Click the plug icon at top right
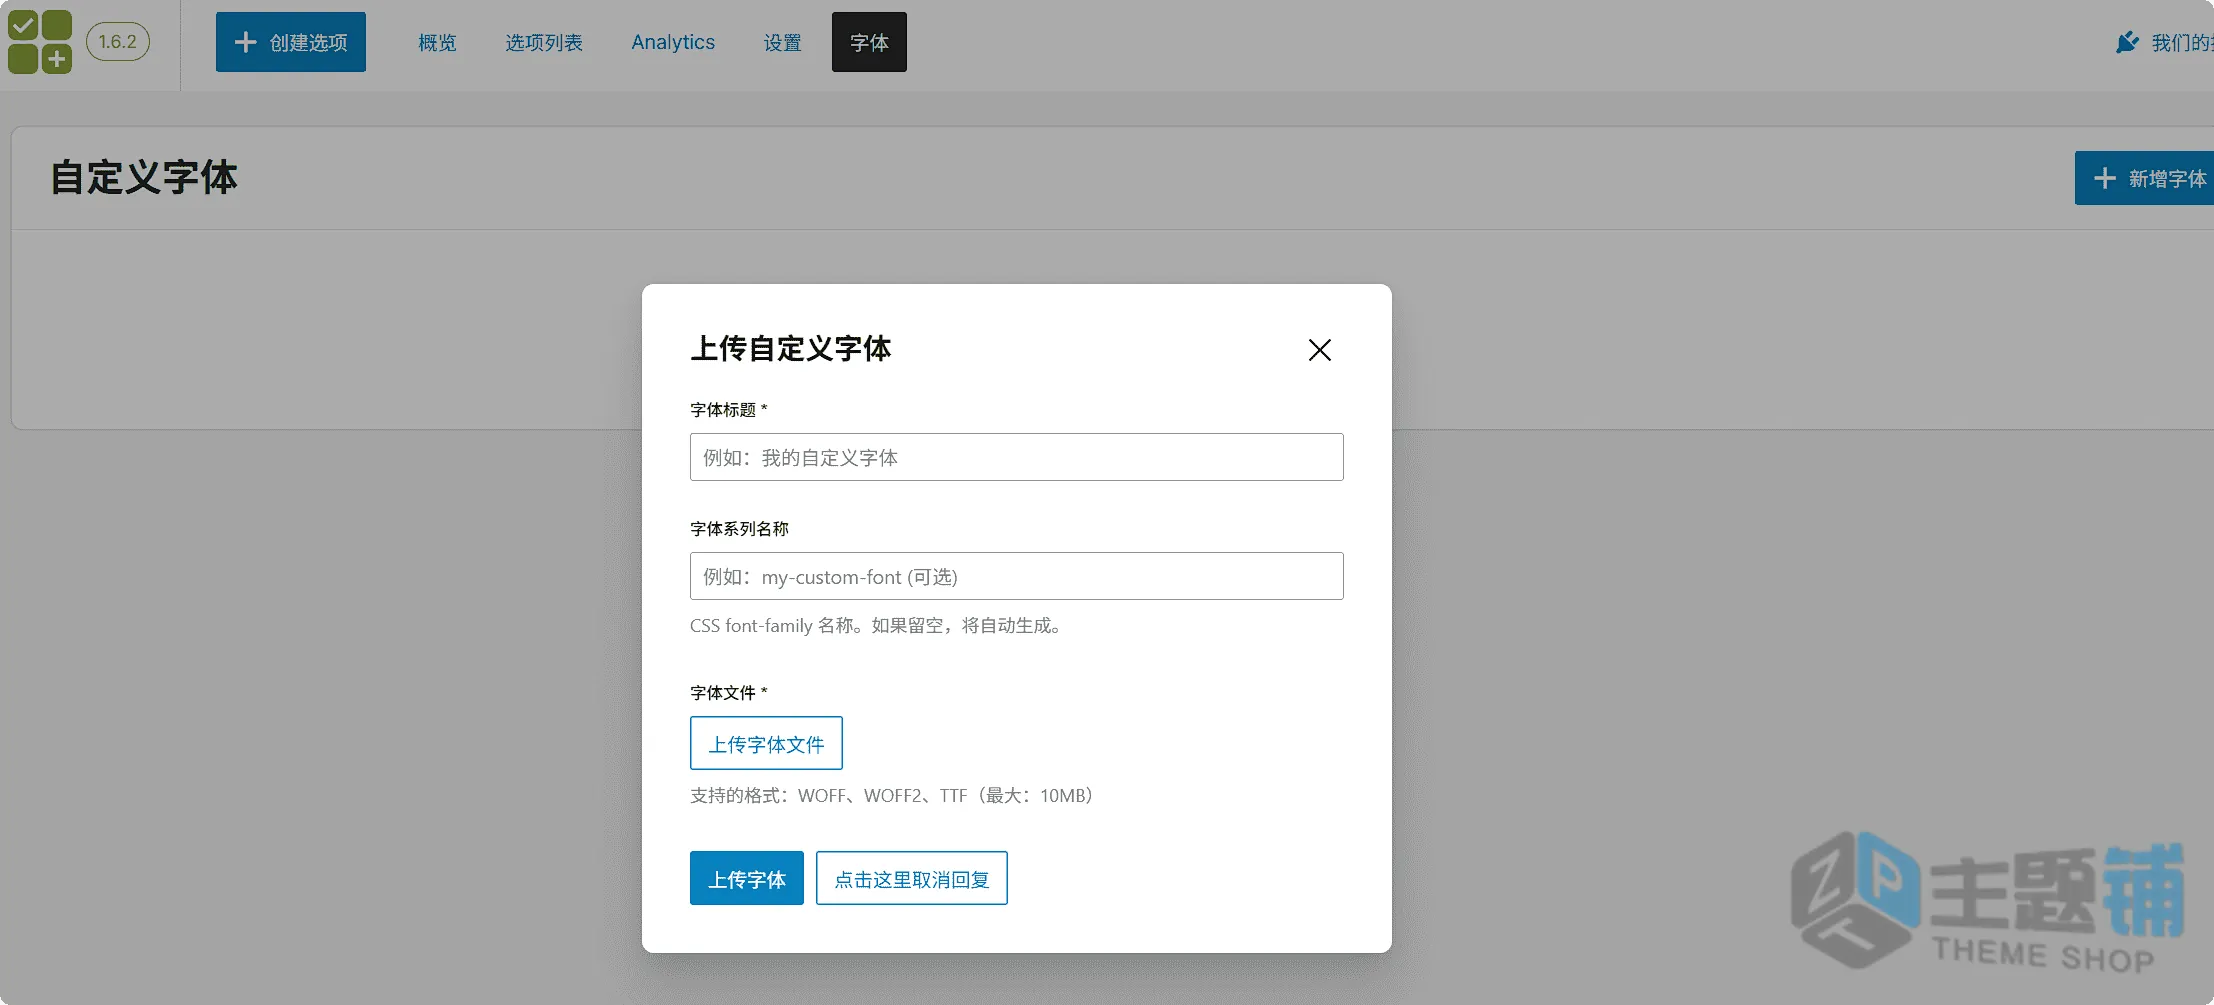The image size is (2214, 1005). click(x=2127, y=42)
